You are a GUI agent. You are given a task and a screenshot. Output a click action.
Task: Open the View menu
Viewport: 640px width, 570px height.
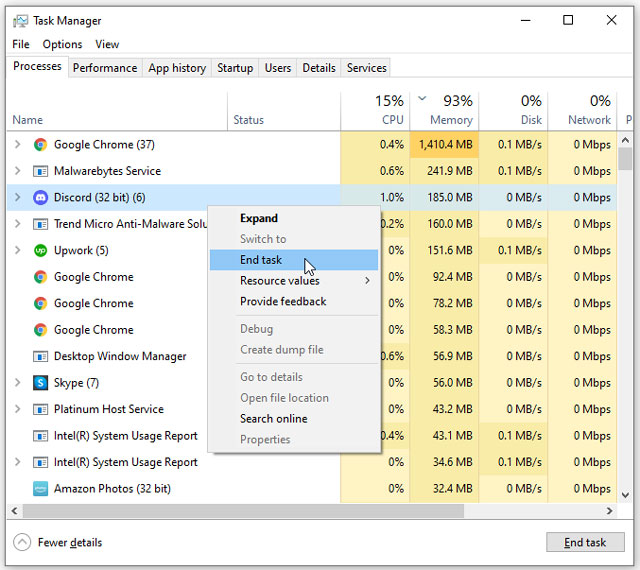[107, 44]
